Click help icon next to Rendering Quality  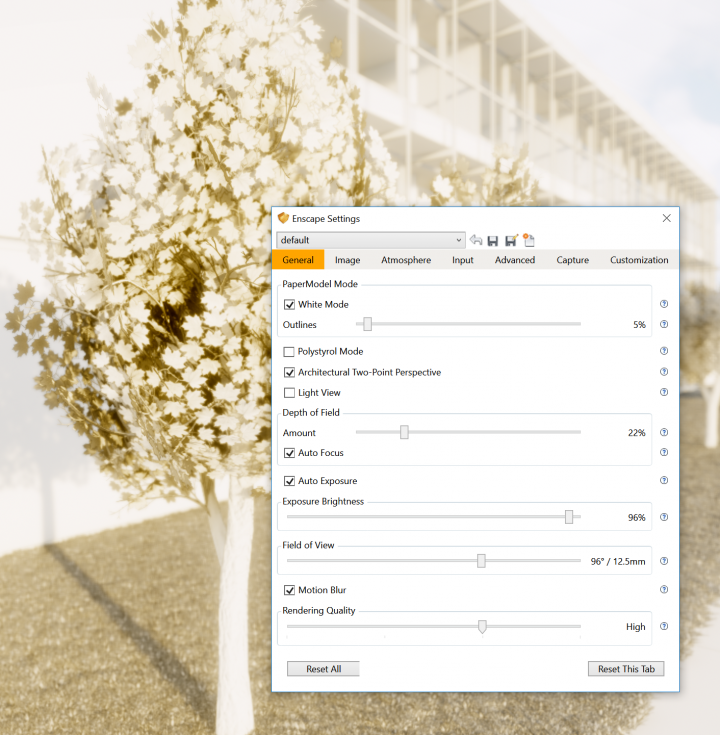(x=664, y=627)
